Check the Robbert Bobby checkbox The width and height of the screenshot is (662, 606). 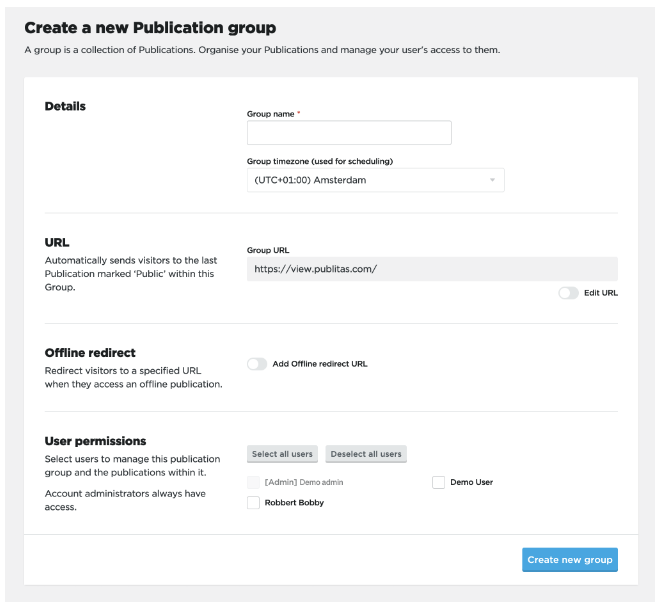pos(253,503)
